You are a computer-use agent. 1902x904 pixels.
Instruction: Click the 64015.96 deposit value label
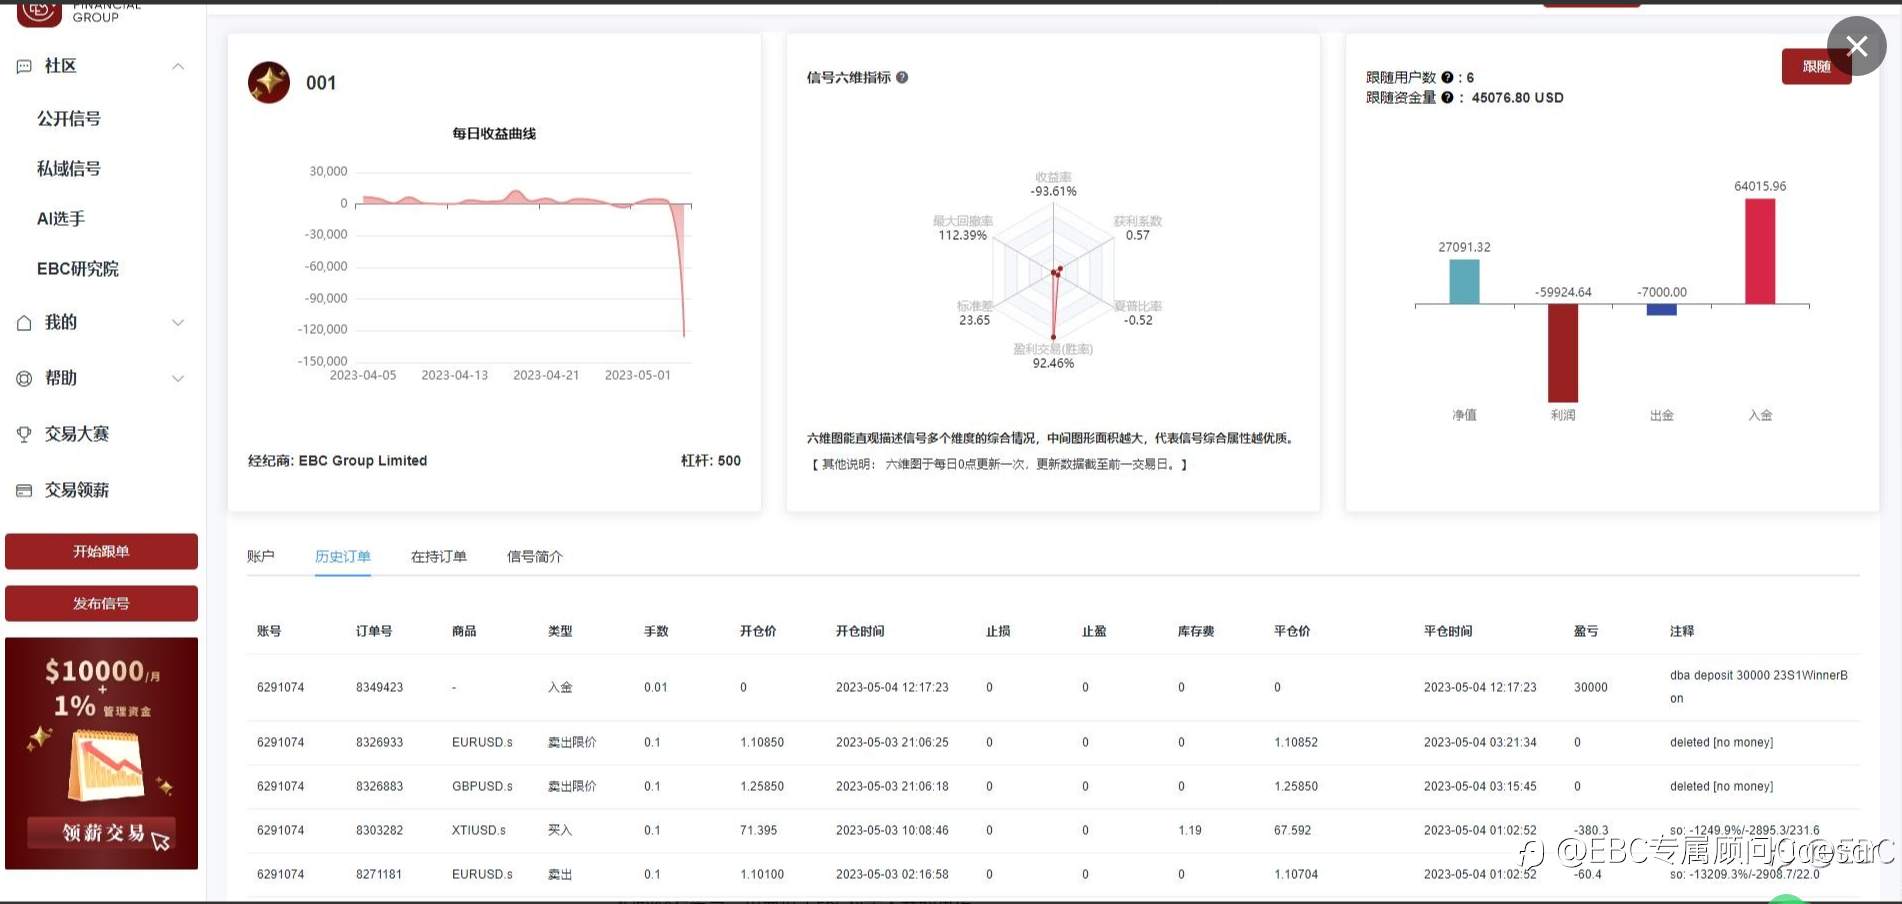(1760, 186)
